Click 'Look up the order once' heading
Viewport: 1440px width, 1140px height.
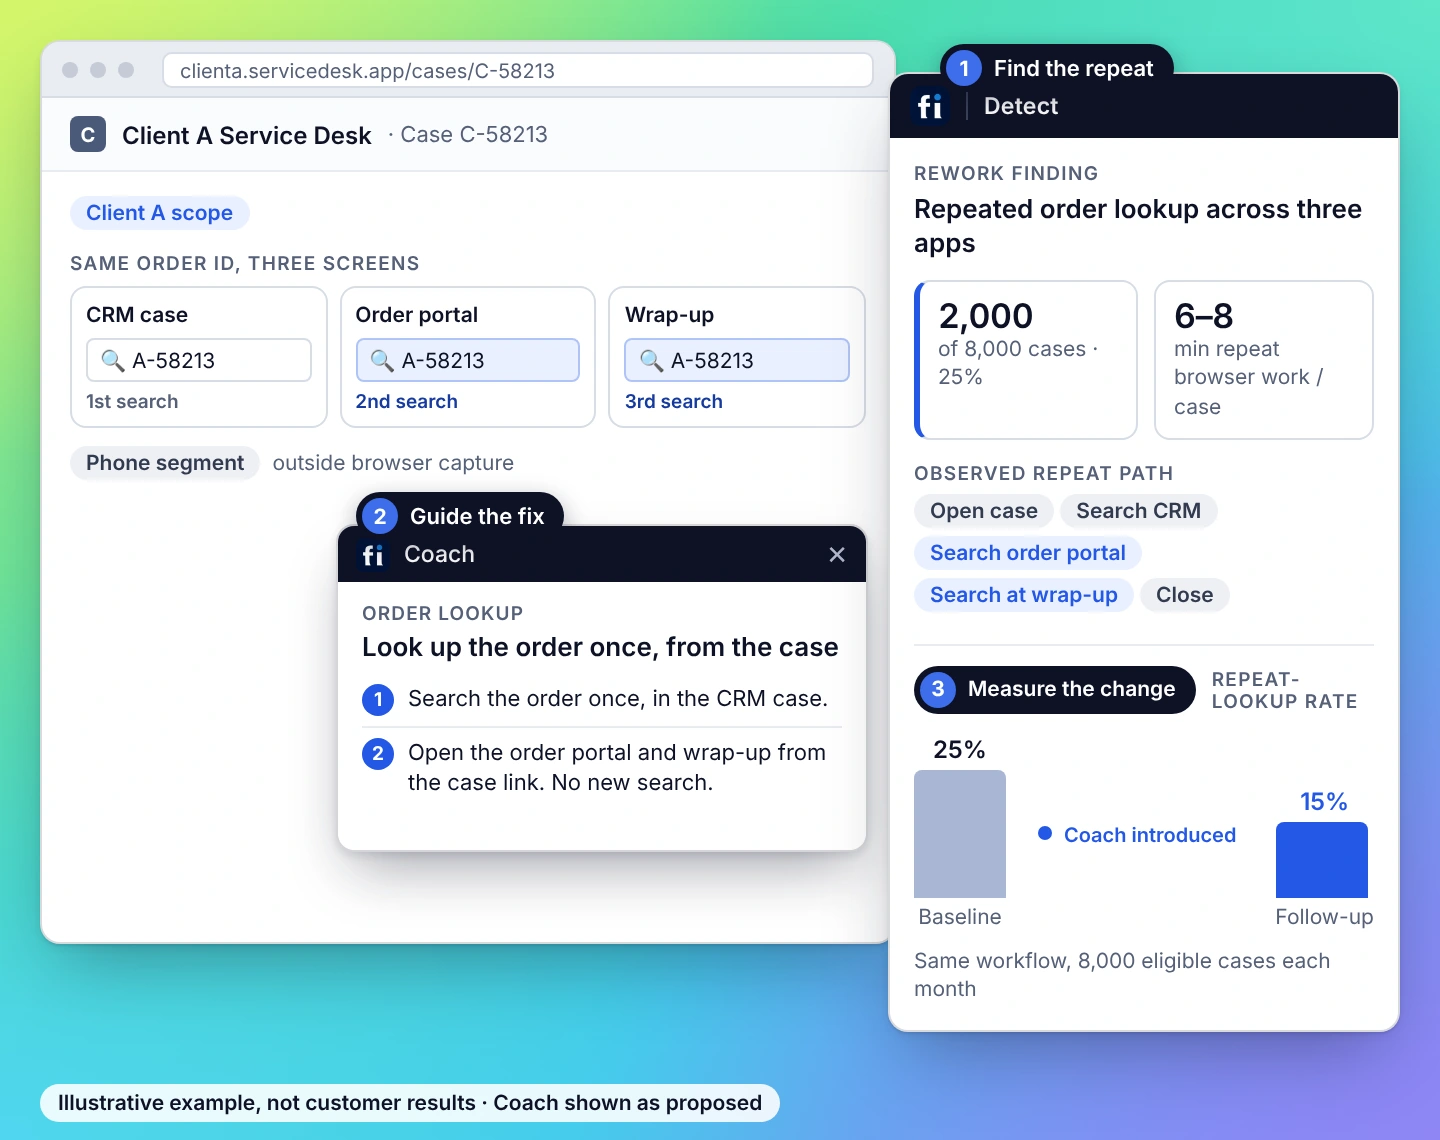[600, 647]
